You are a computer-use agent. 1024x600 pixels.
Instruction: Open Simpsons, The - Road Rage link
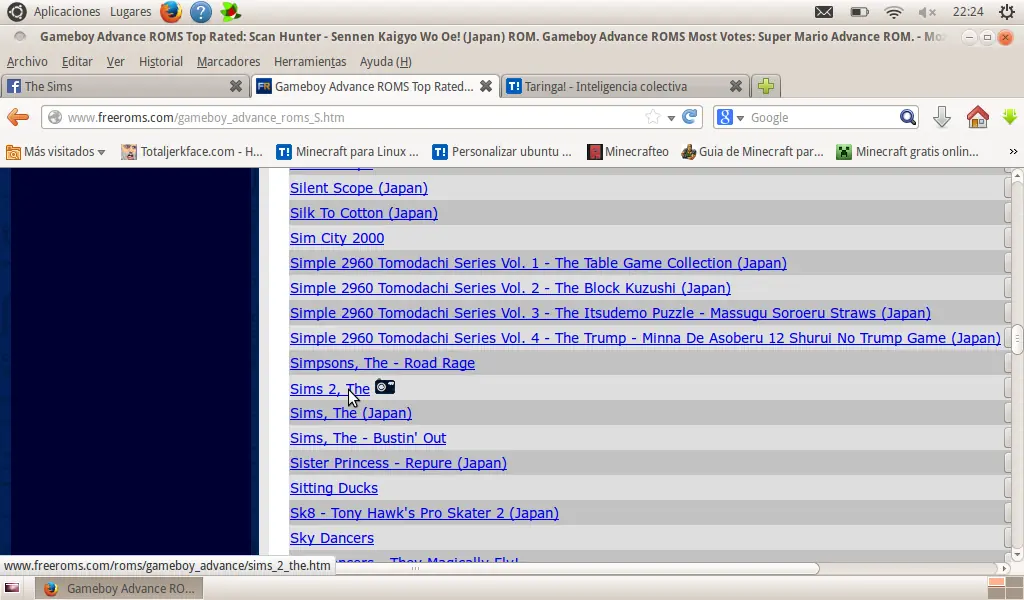(x=382, y=363)
